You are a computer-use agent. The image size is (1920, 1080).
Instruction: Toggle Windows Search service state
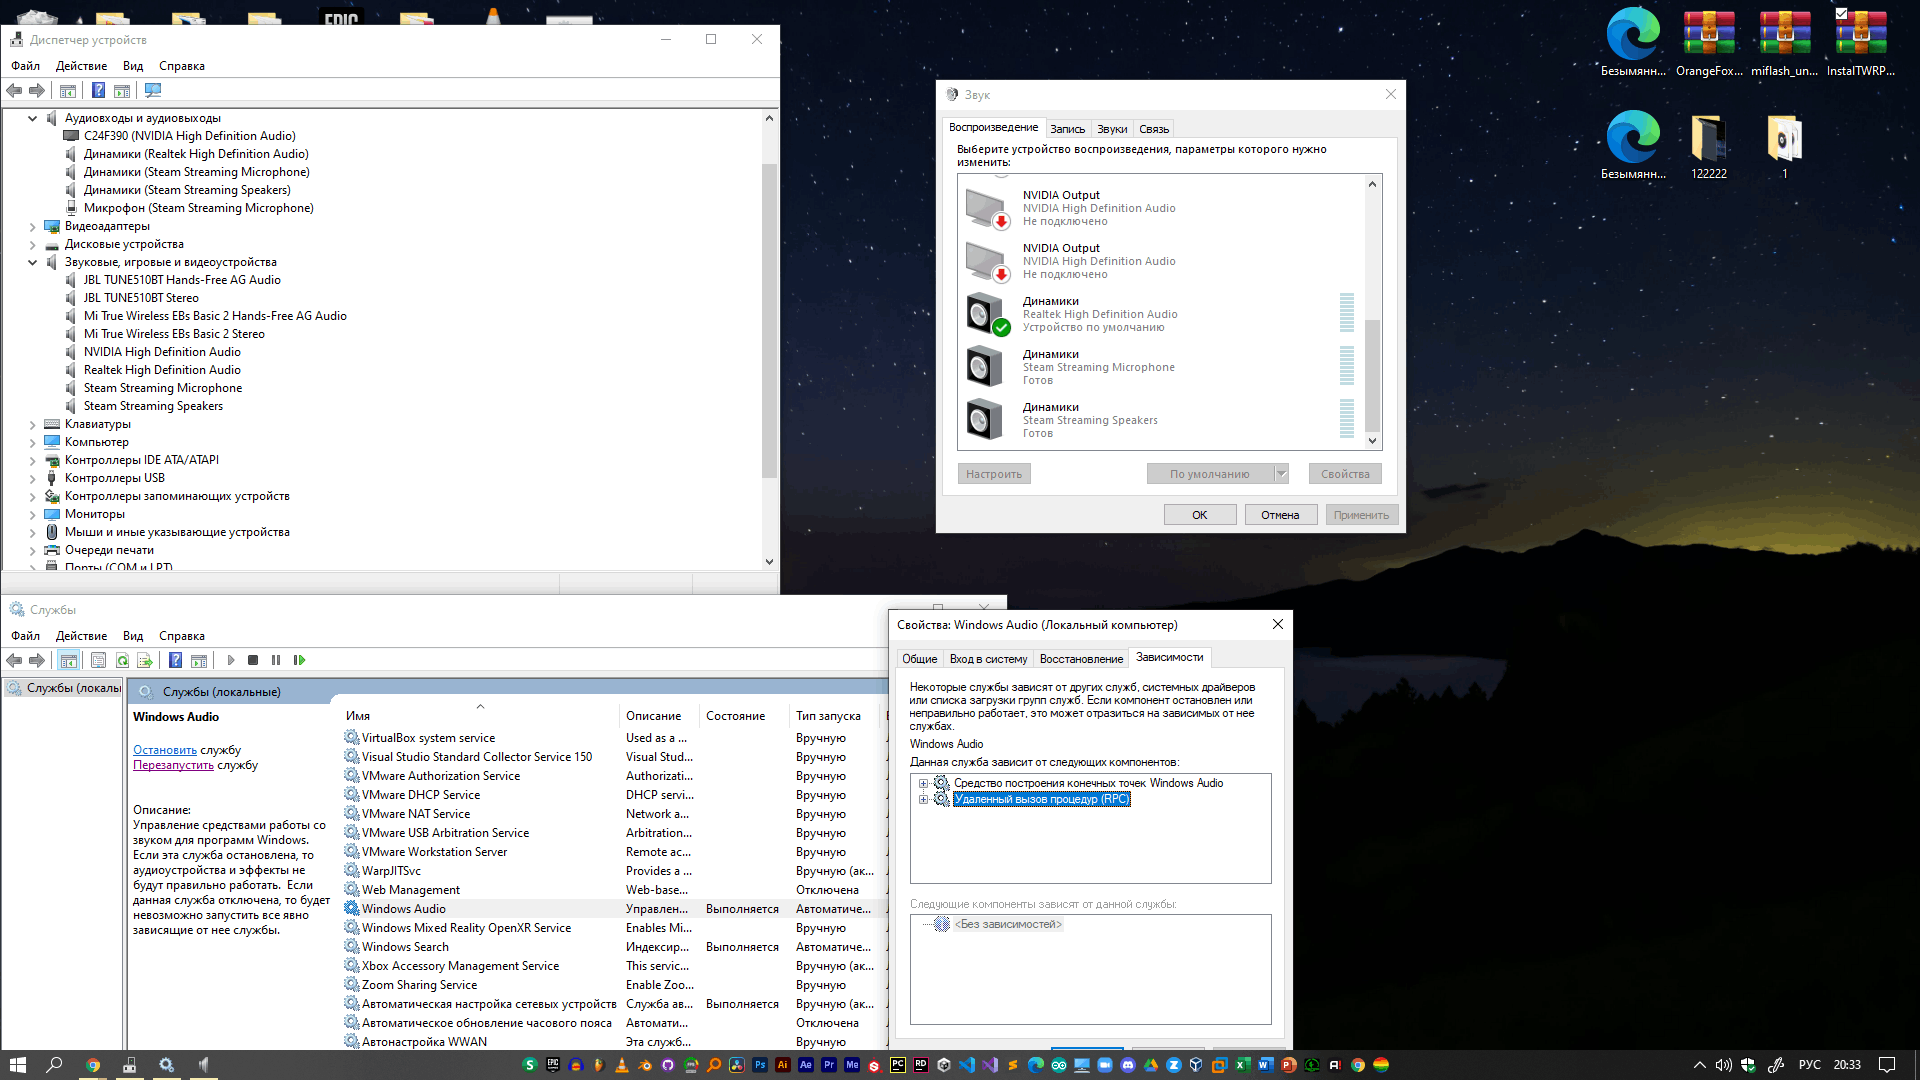404,947
